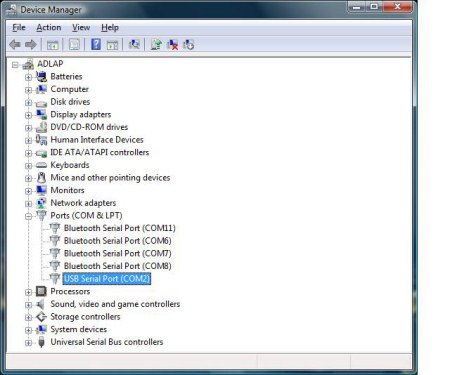Screen dimensions: 450x375
Task: Expand the Sound, video and game controllers node
Action: coord(28,305)
